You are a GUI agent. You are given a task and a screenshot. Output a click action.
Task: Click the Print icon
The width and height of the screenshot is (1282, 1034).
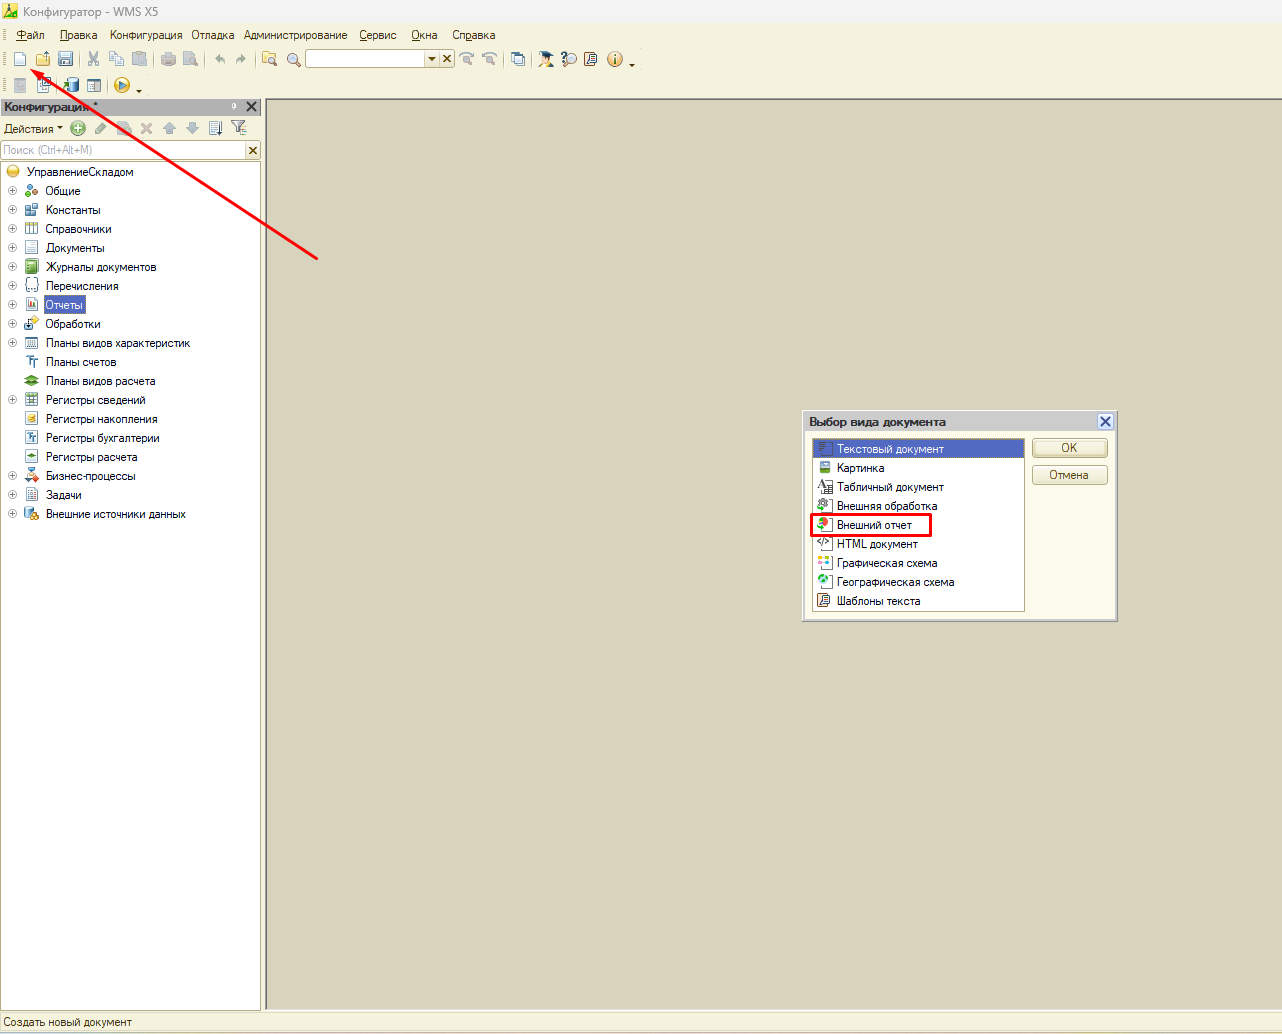tap(168, 59)
